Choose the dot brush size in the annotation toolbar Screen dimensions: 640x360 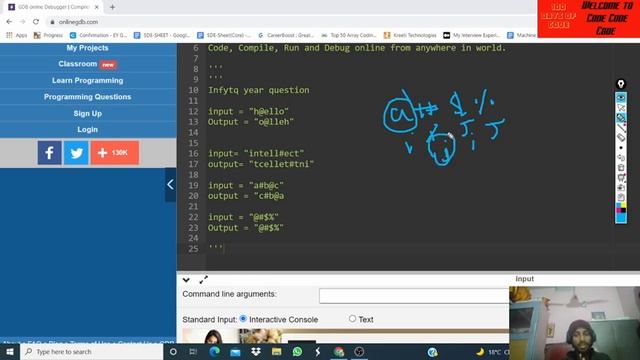[621, 148]
